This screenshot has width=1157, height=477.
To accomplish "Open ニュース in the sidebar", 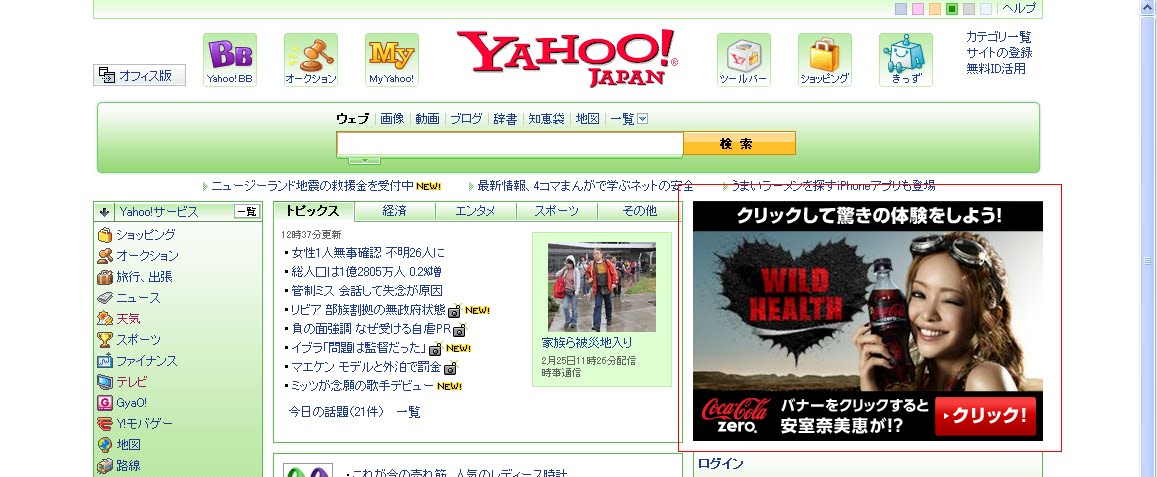I will tap(129, 298).
